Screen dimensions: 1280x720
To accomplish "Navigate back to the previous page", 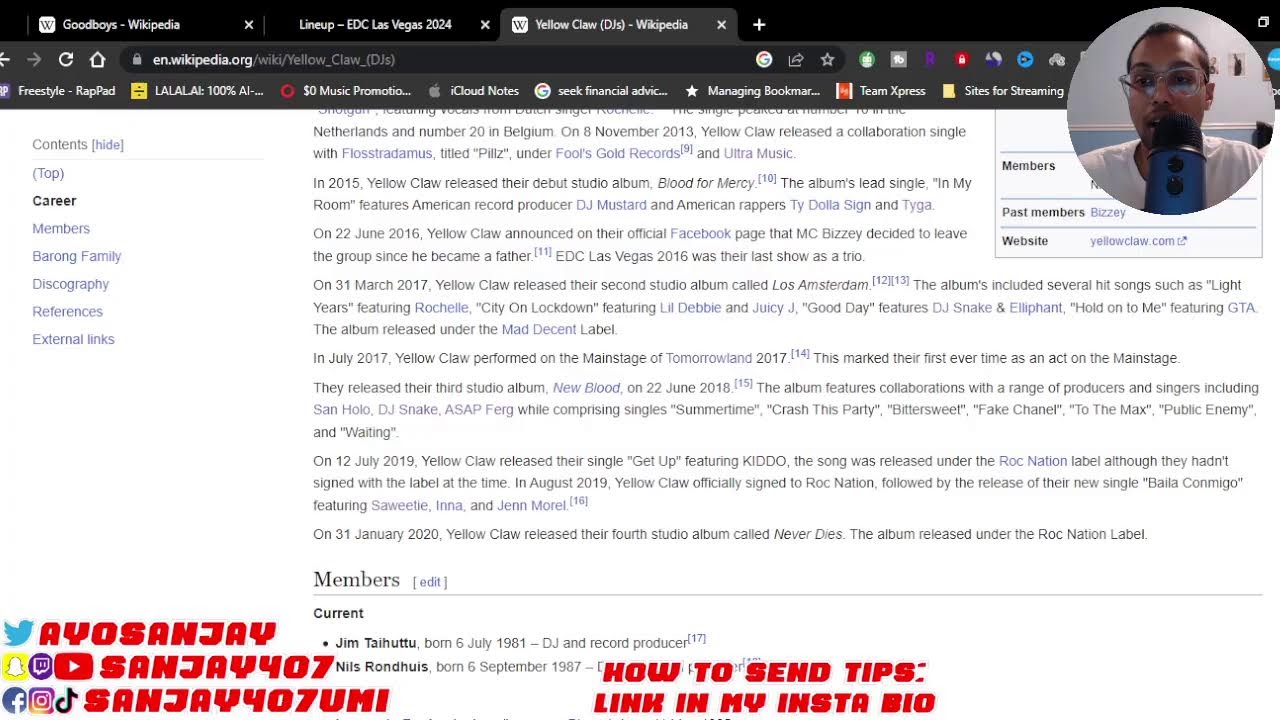I will [x=5, y=59].
